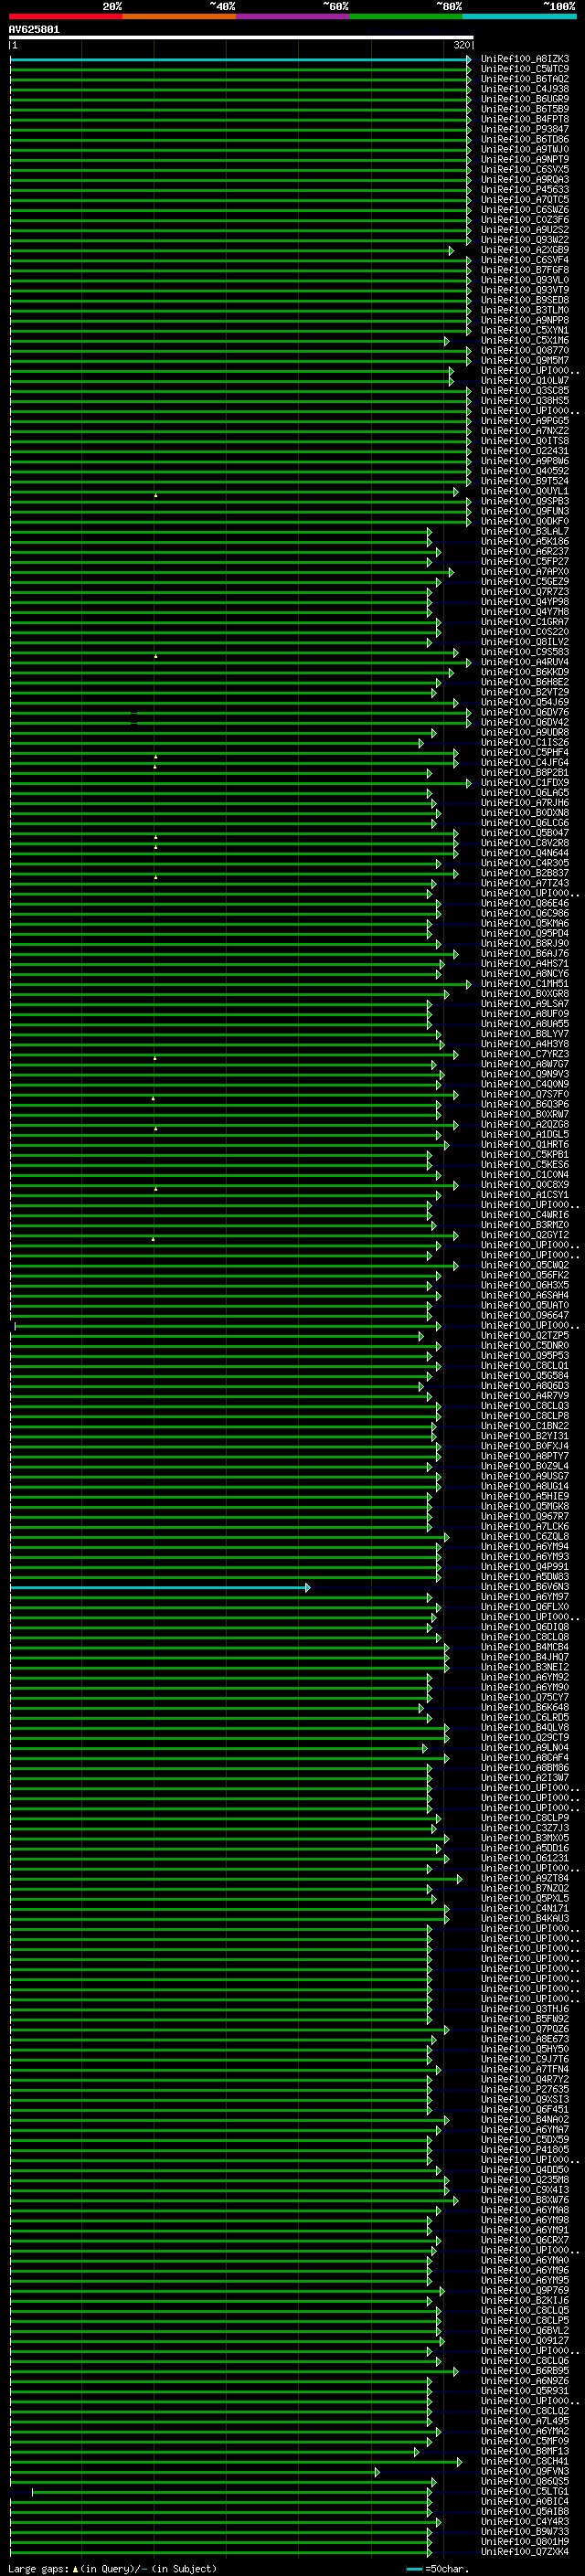Open hit UniRef100_B6UGR9
The height and width of the screenshot is (2576, 585).
(x=525, y=99)
